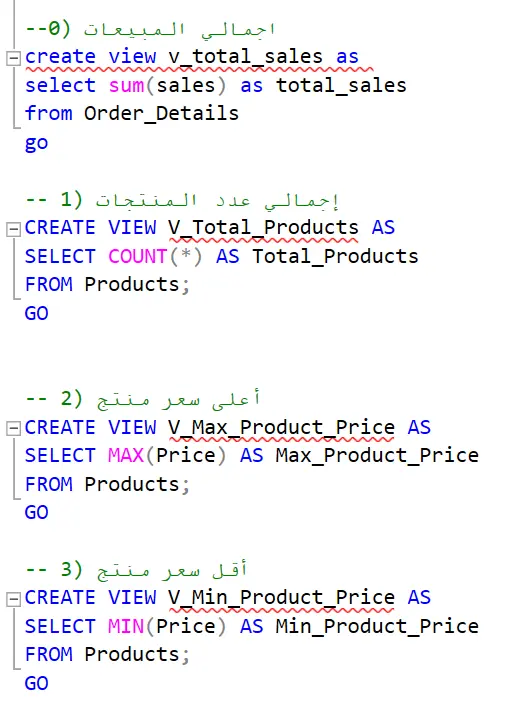Click the lowercase go statement after Order_Details
This screenshot has width=526, height=723.
36,143
